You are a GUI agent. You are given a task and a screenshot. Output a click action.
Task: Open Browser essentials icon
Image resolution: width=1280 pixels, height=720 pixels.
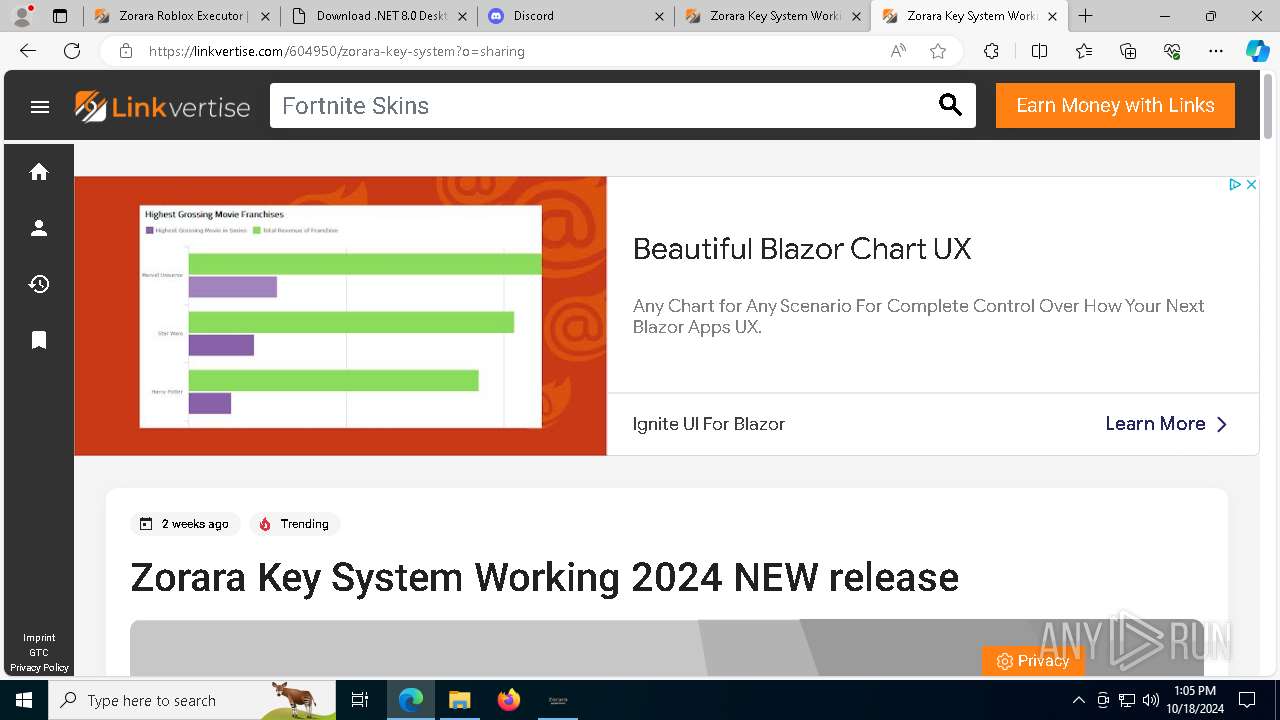pos(1172,51)
